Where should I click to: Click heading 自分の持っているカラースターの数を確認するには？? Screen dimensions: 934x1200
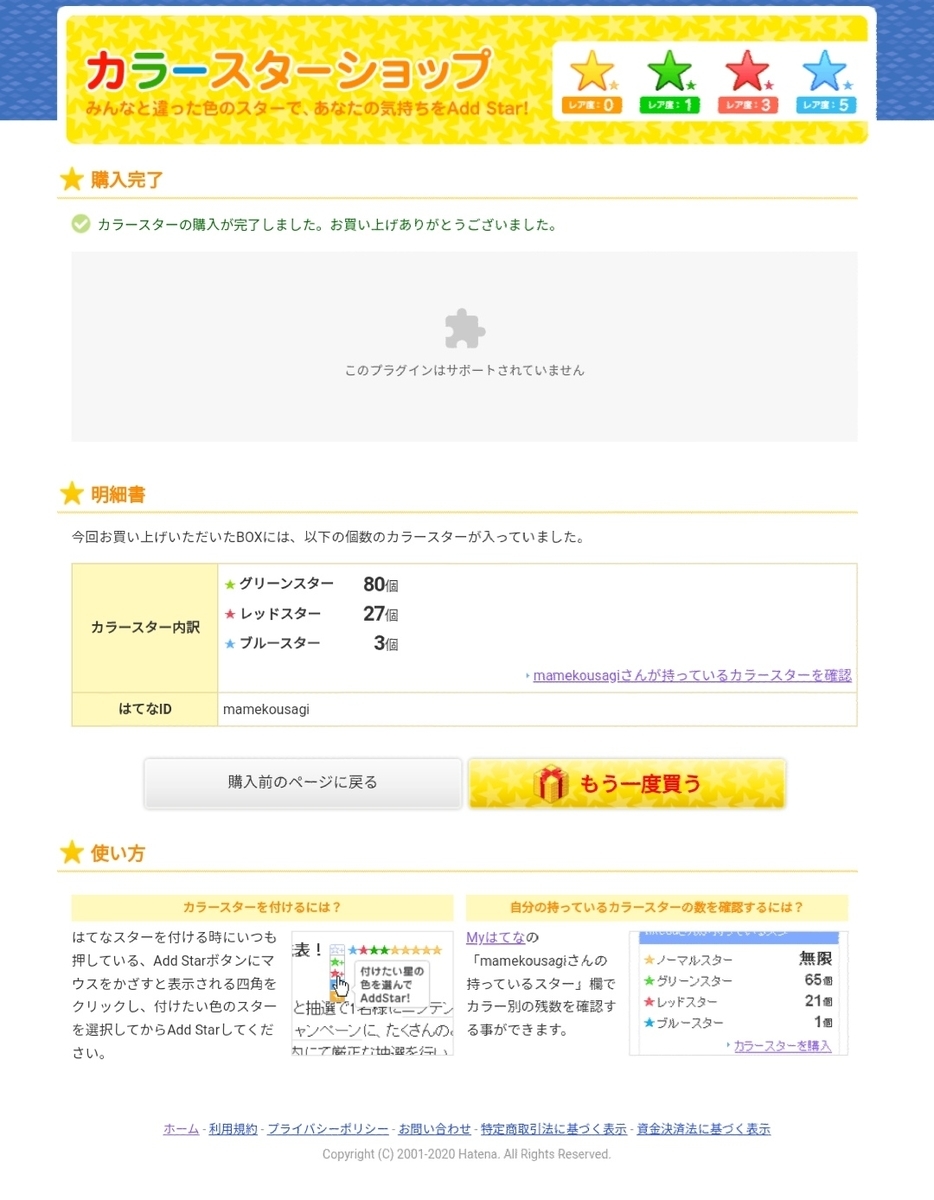[657, 907]
